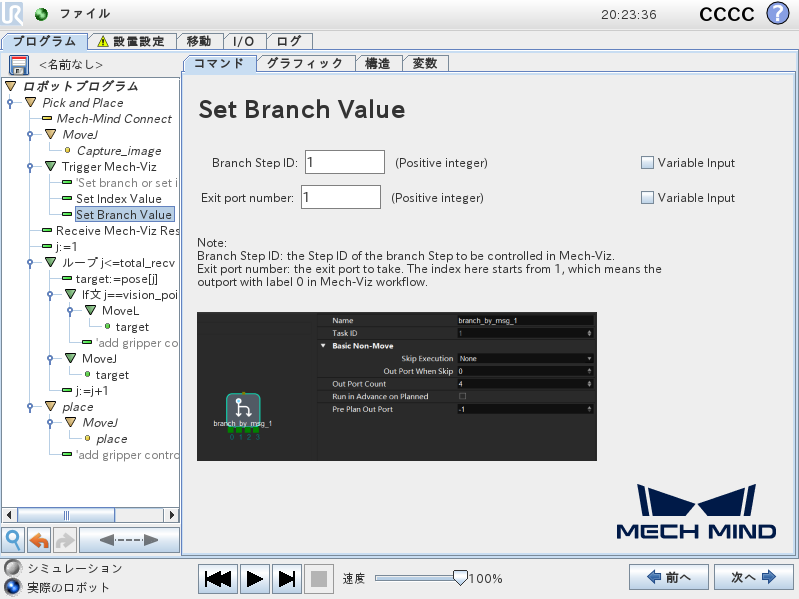Screen dimensions: 799x599
Task: Open the ファイル menu
Action: 85,14
